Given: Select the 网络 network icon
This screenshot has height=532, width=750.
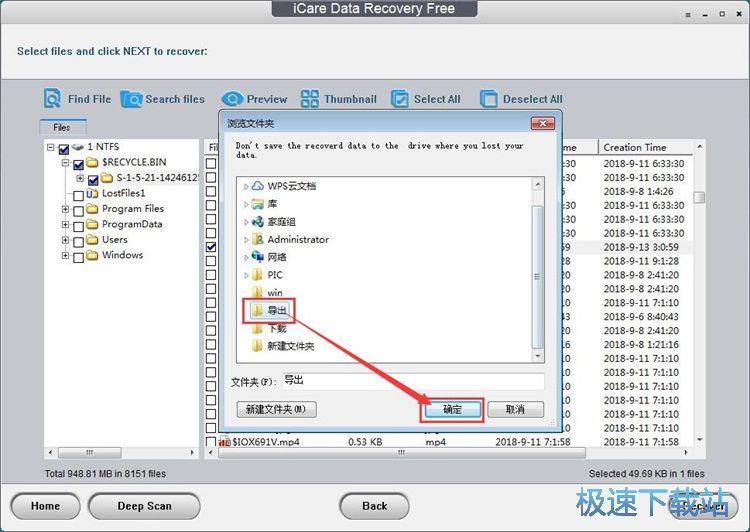Looking at the screenshot, I should tap(257, 257).
